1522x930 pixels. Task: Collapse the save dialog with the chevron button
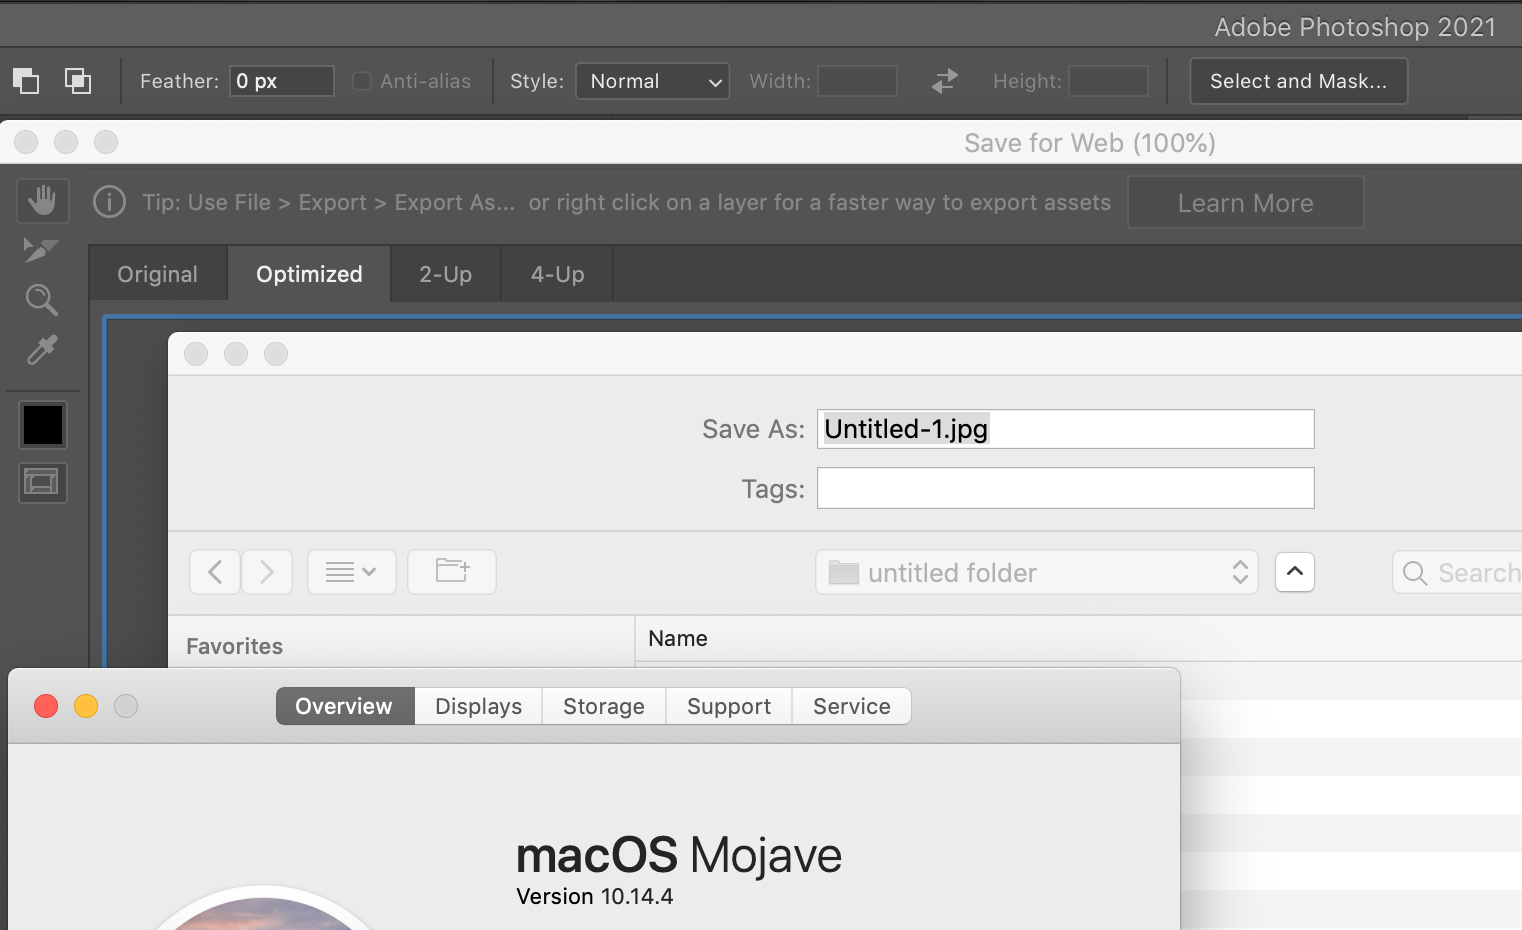point(1294,571)
